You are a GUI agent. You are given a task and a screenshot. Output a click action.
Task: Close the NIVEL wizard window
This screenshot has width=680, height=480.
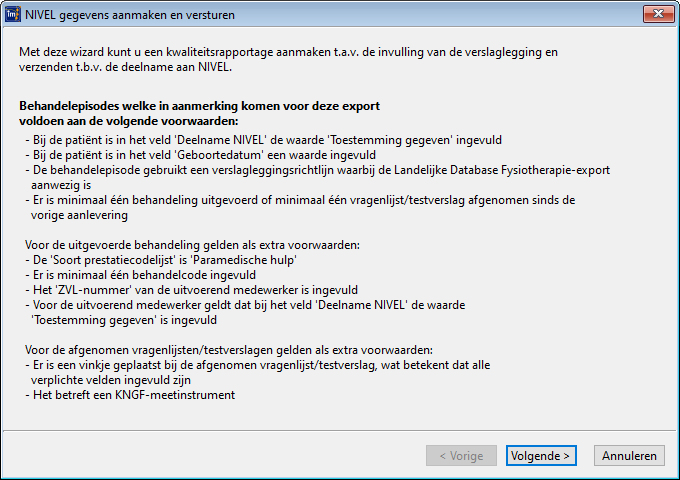(x=656, y=14)
